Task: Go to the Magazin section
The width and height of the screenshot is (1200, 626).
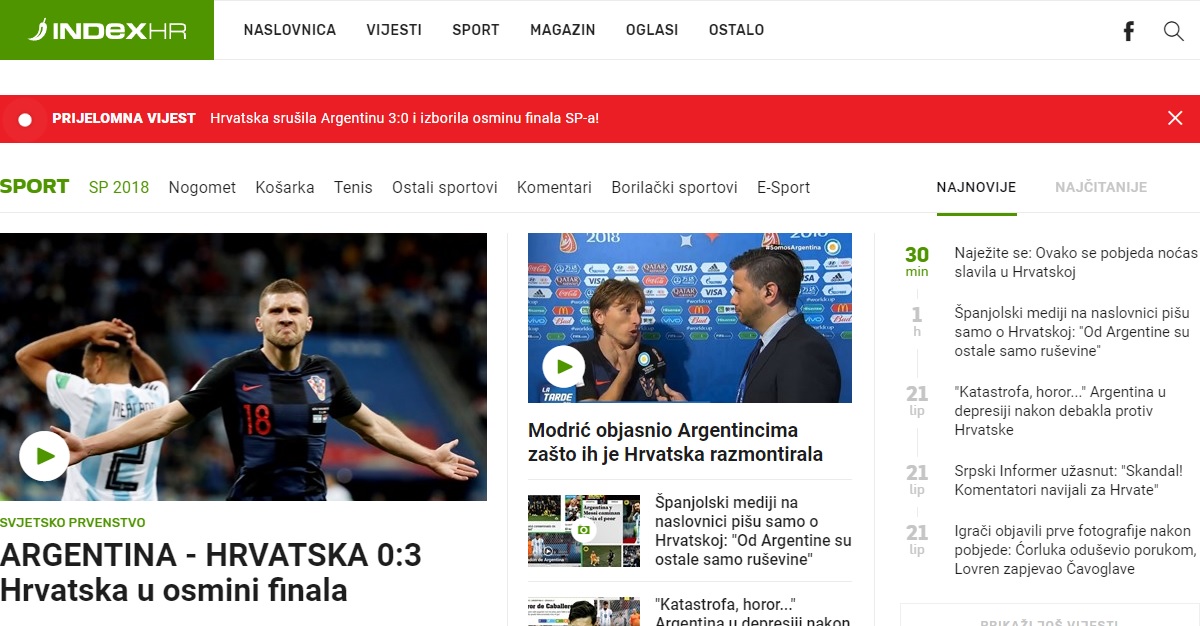Action: (562, 30)
